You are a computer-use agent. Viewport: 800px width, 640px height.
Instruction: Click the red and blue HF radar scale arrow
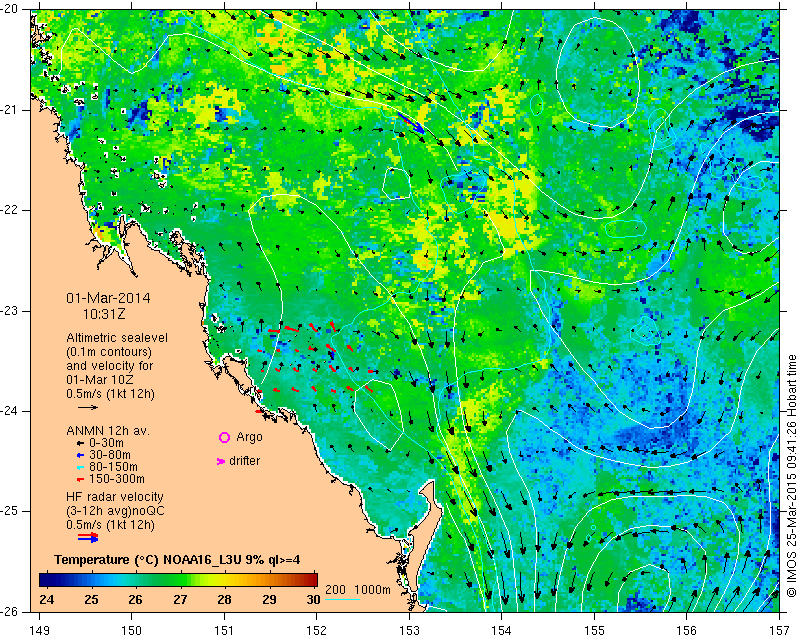coord(88,537)
